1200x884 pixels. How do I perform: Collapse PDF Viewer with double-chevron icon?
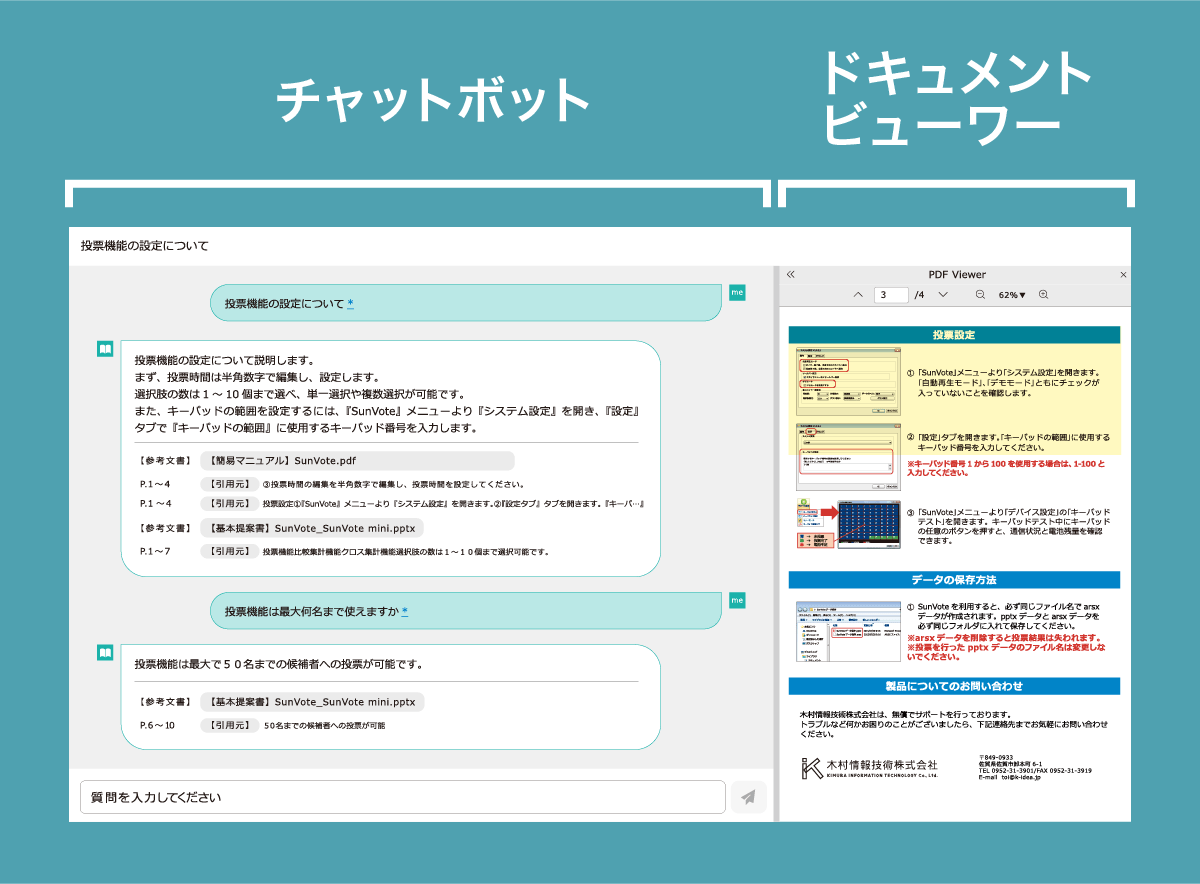point(790,274)
